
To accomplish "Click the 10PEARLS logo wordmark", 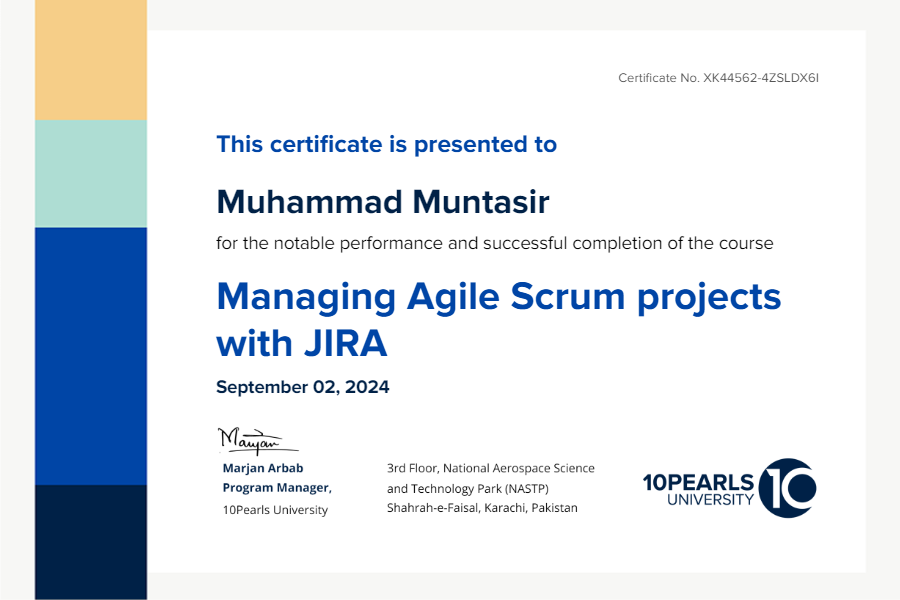I will pyautogui.click(x=698, y=482).
